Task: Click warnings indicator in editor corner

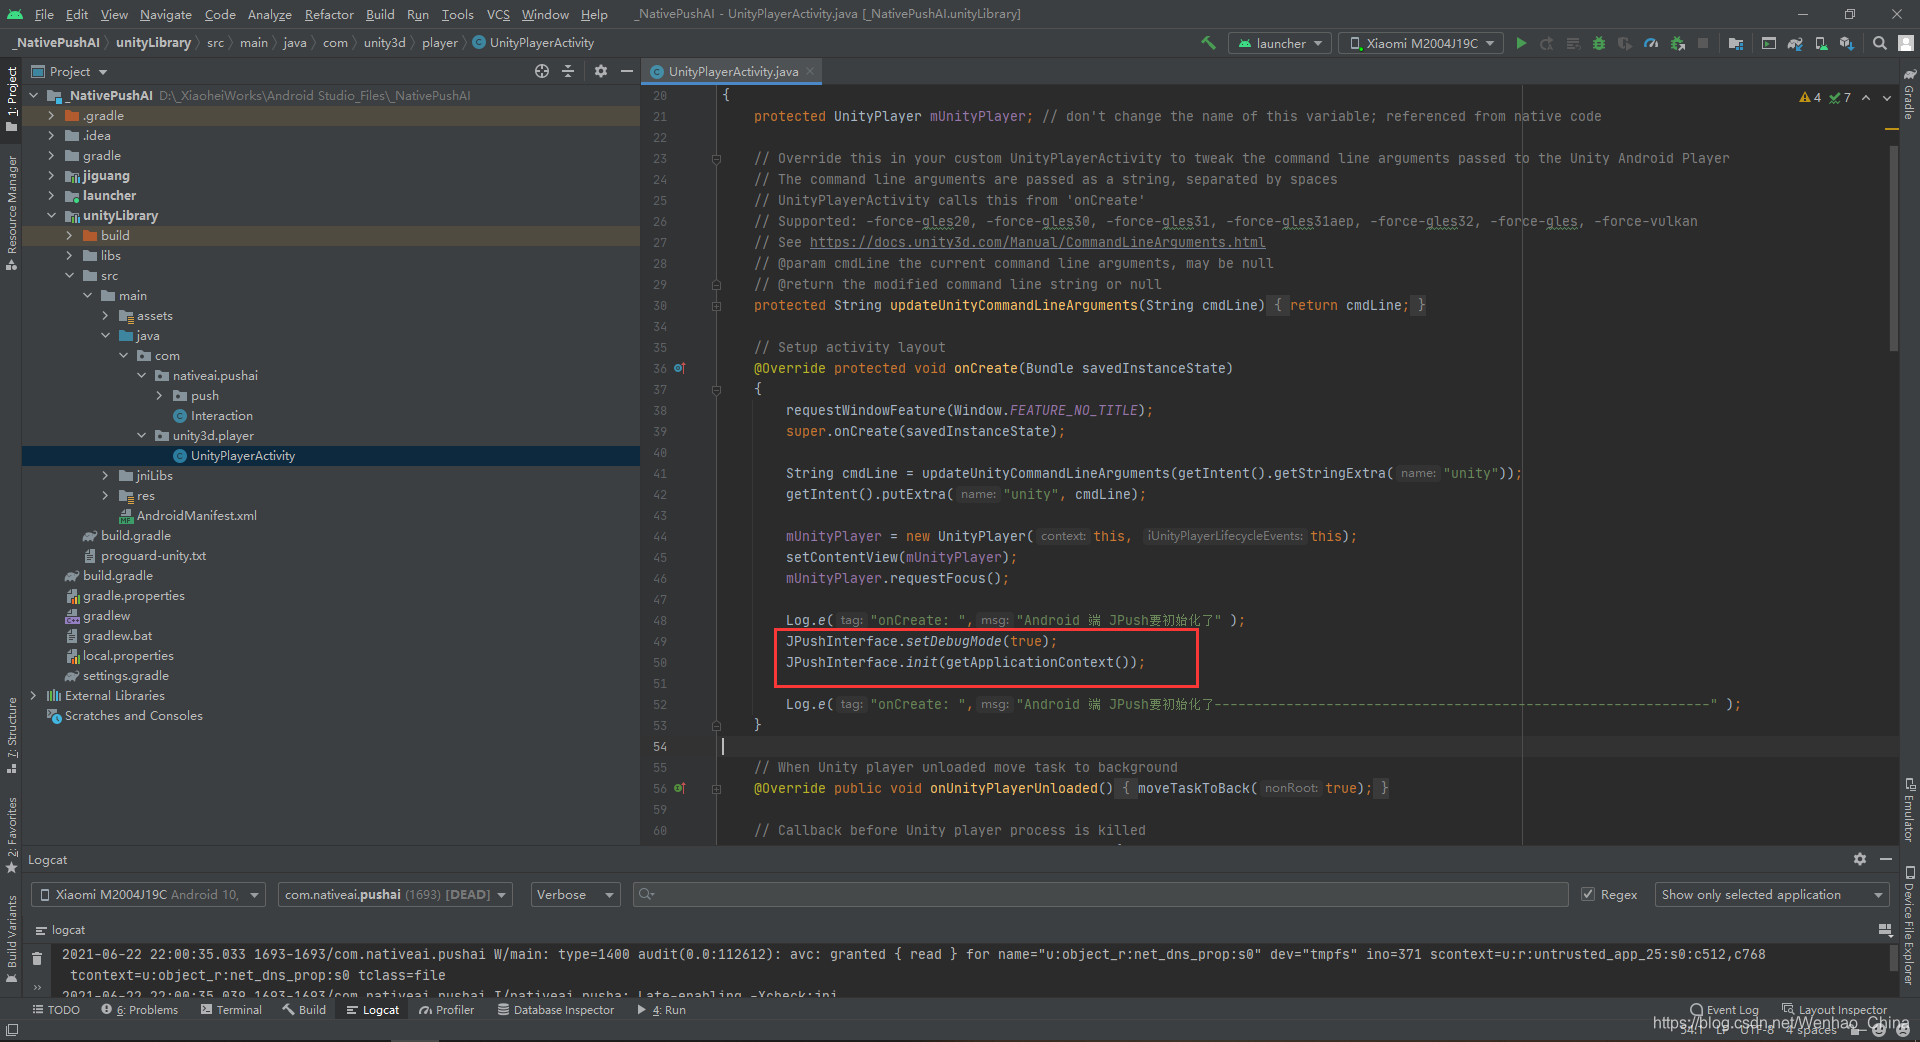Action: tap(1825, 97)
